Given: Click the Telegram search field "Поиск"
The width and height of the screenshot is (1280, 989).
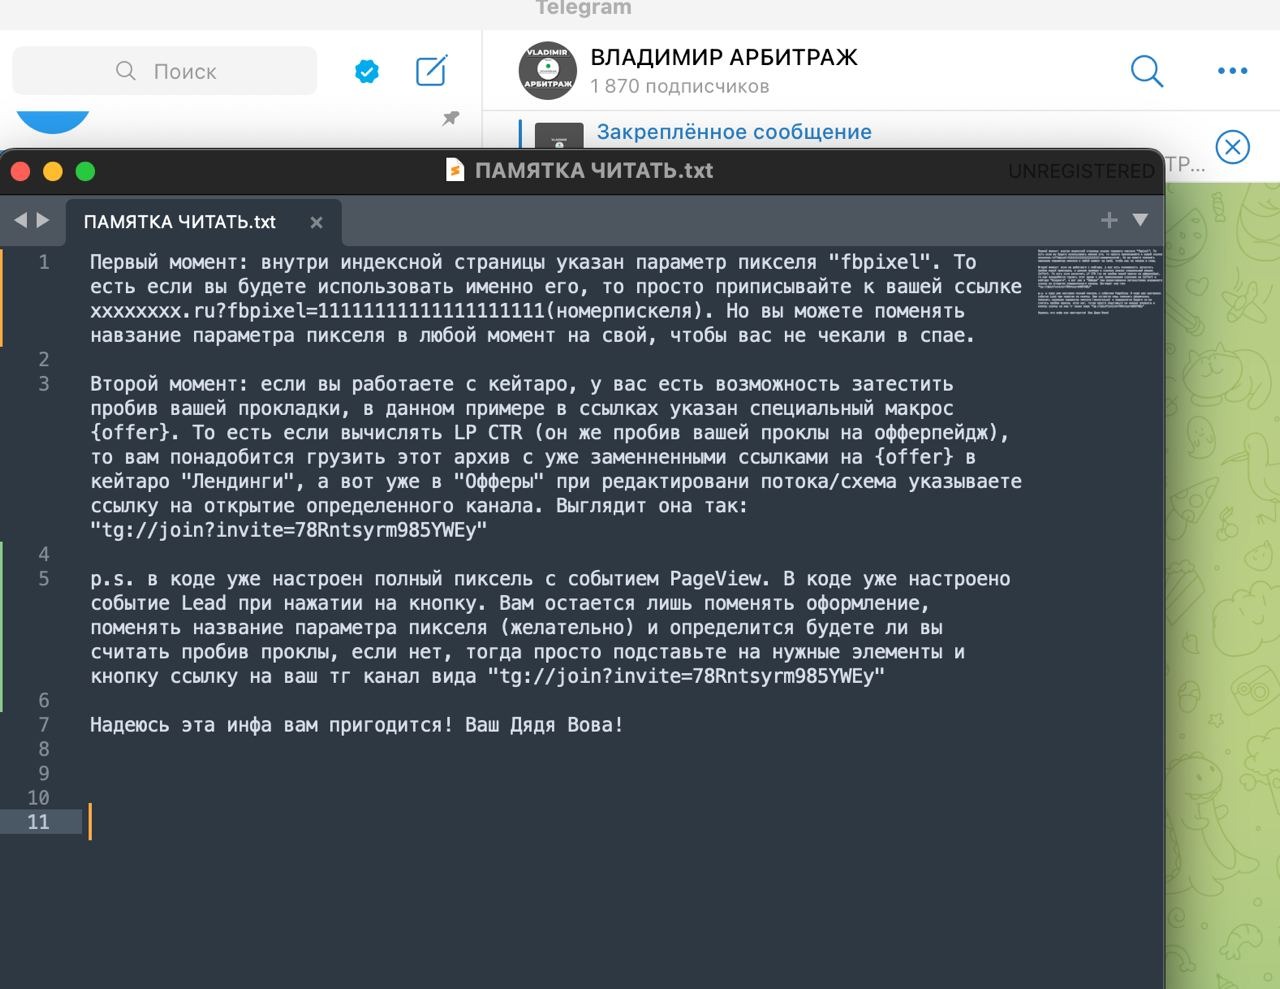Looking at the screenshot, I should click(x=165, y=71).
